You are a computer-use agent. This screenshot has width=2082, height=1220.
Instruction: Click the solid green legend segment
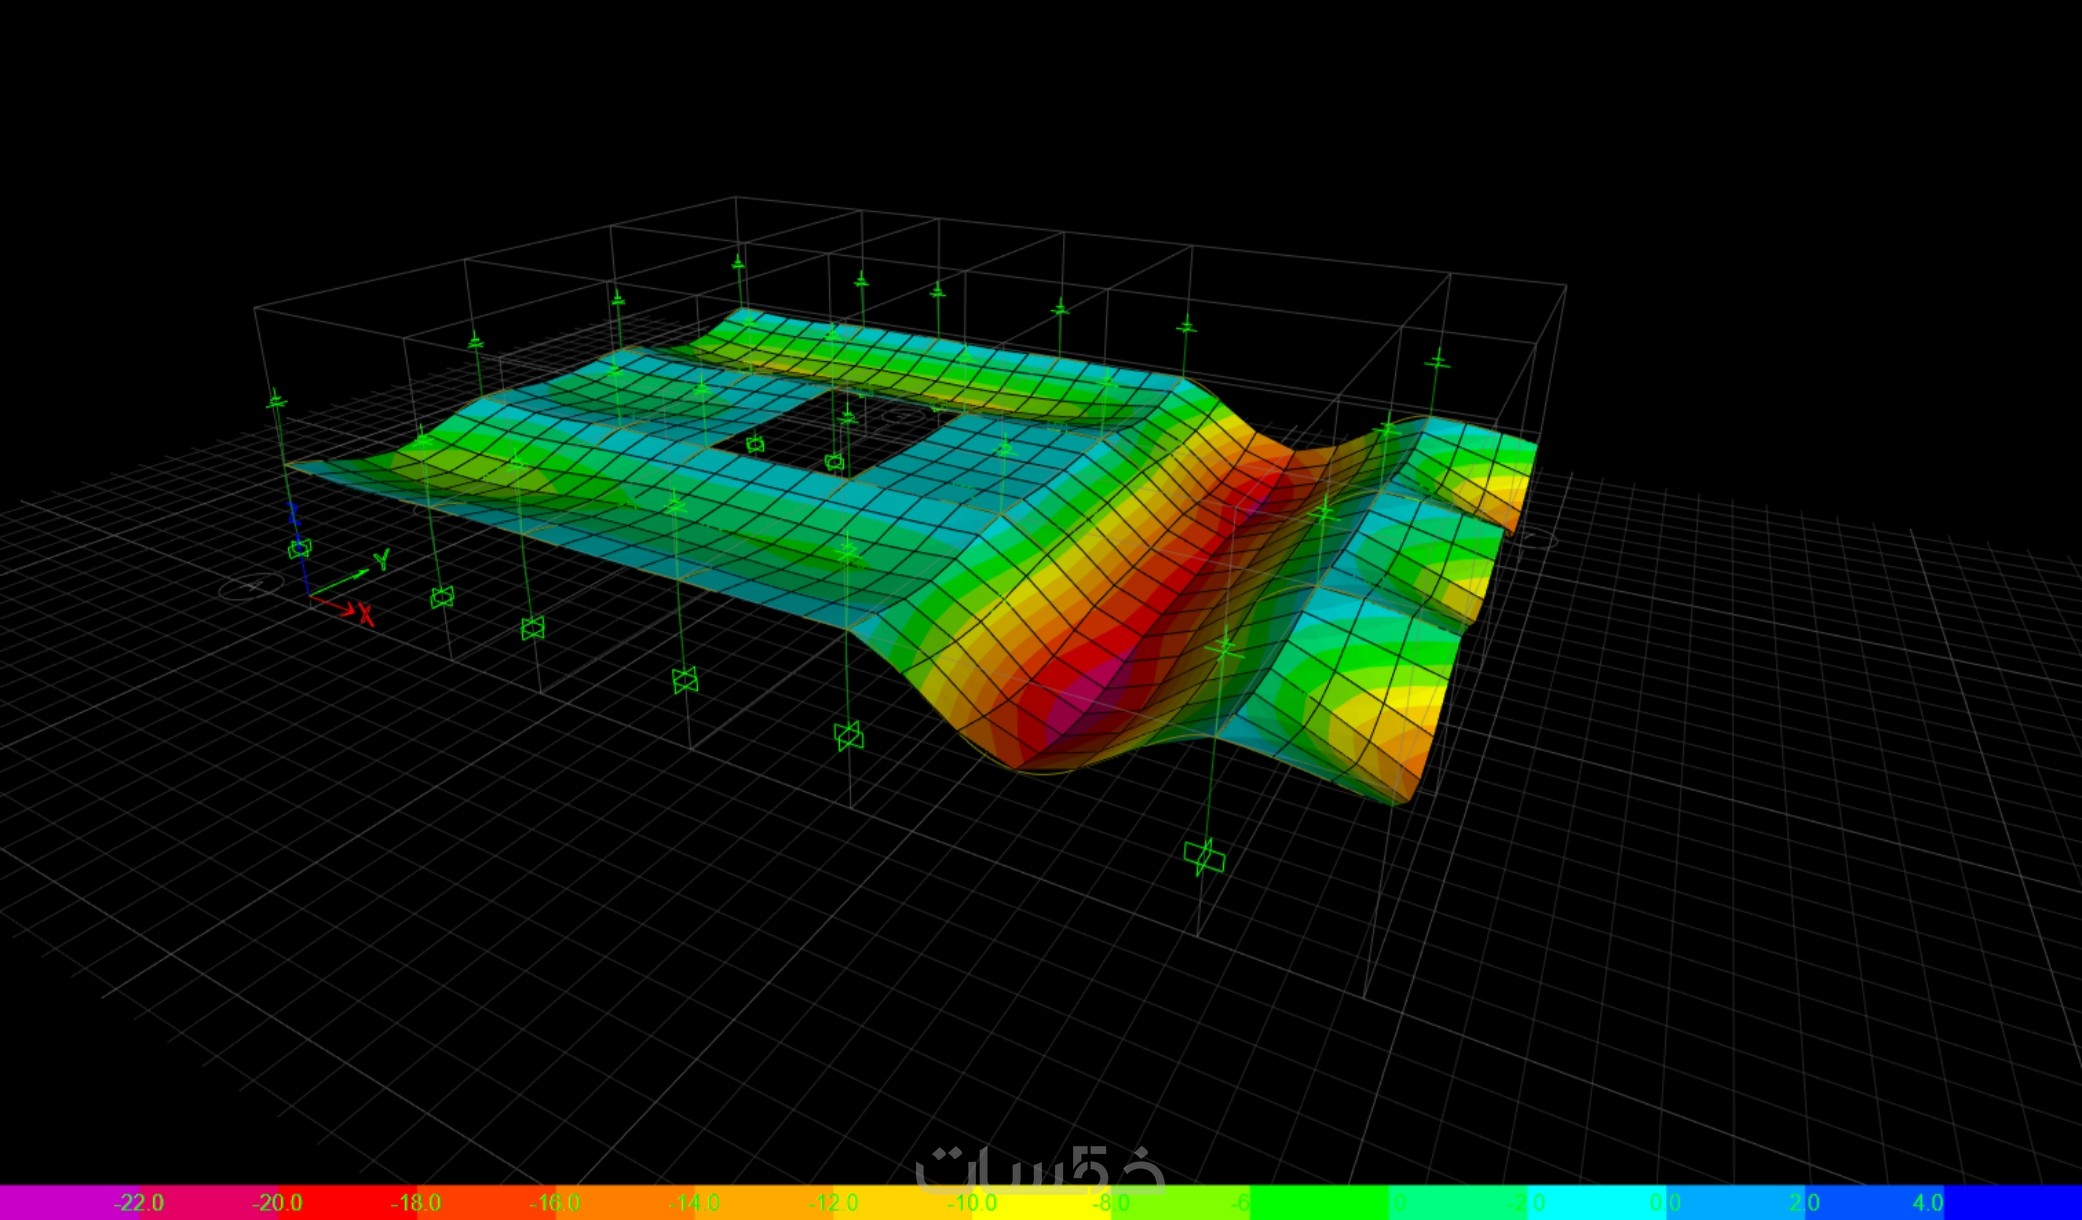tap(1320, 1203)
